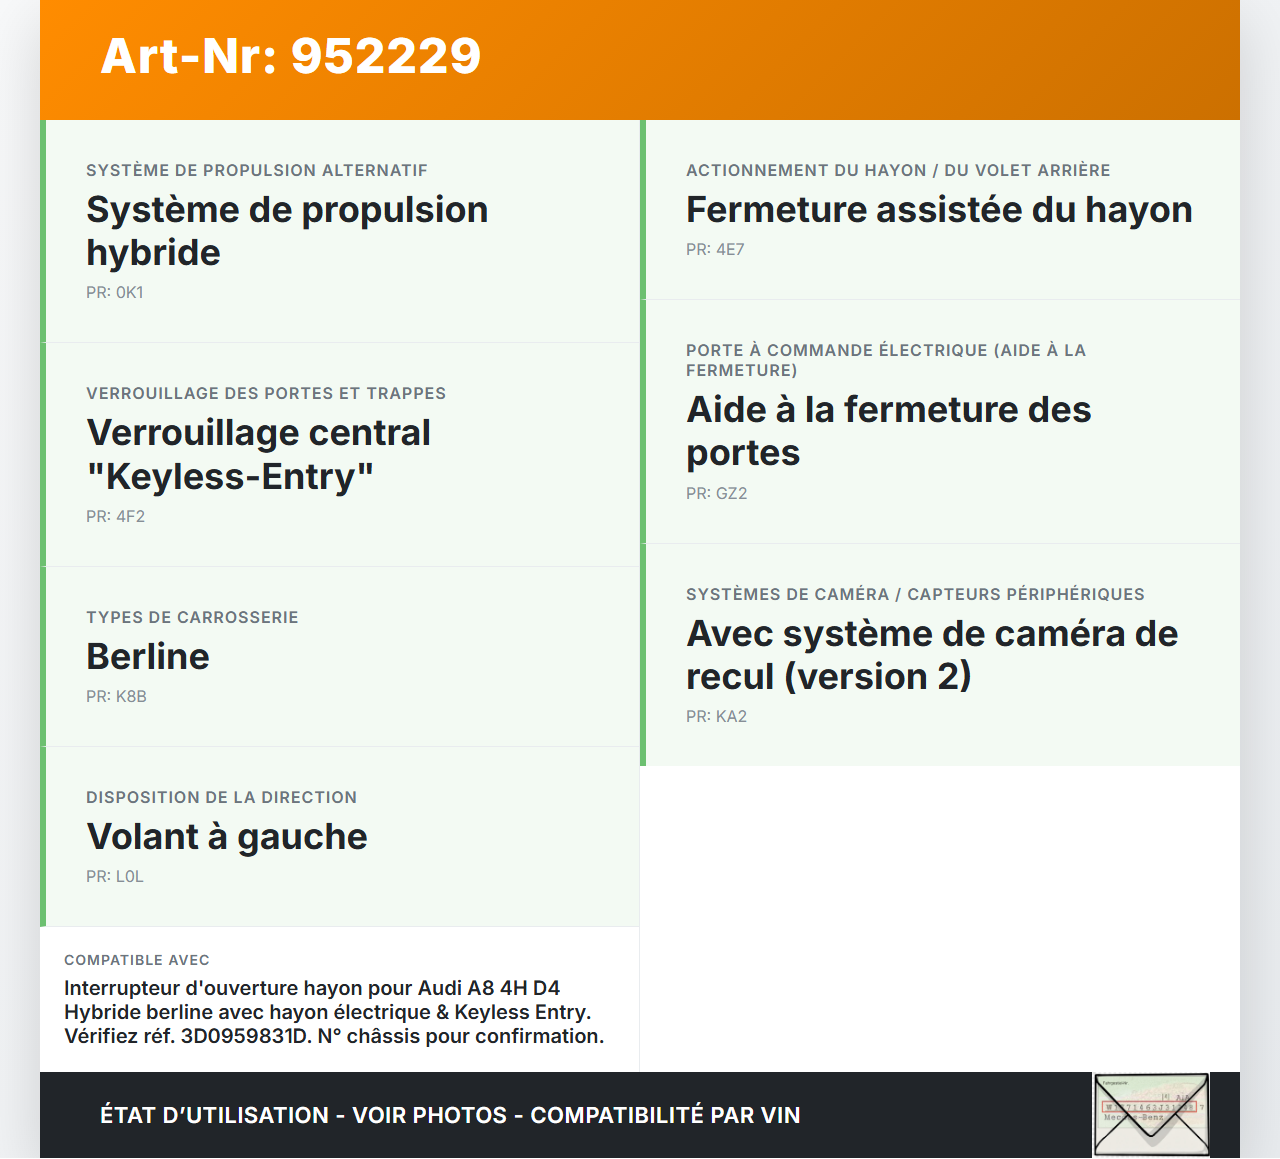Select the Volant à gauche value
This screenshot has height=1159, width=1280.
pyautogui.click(x=227, y=837)
